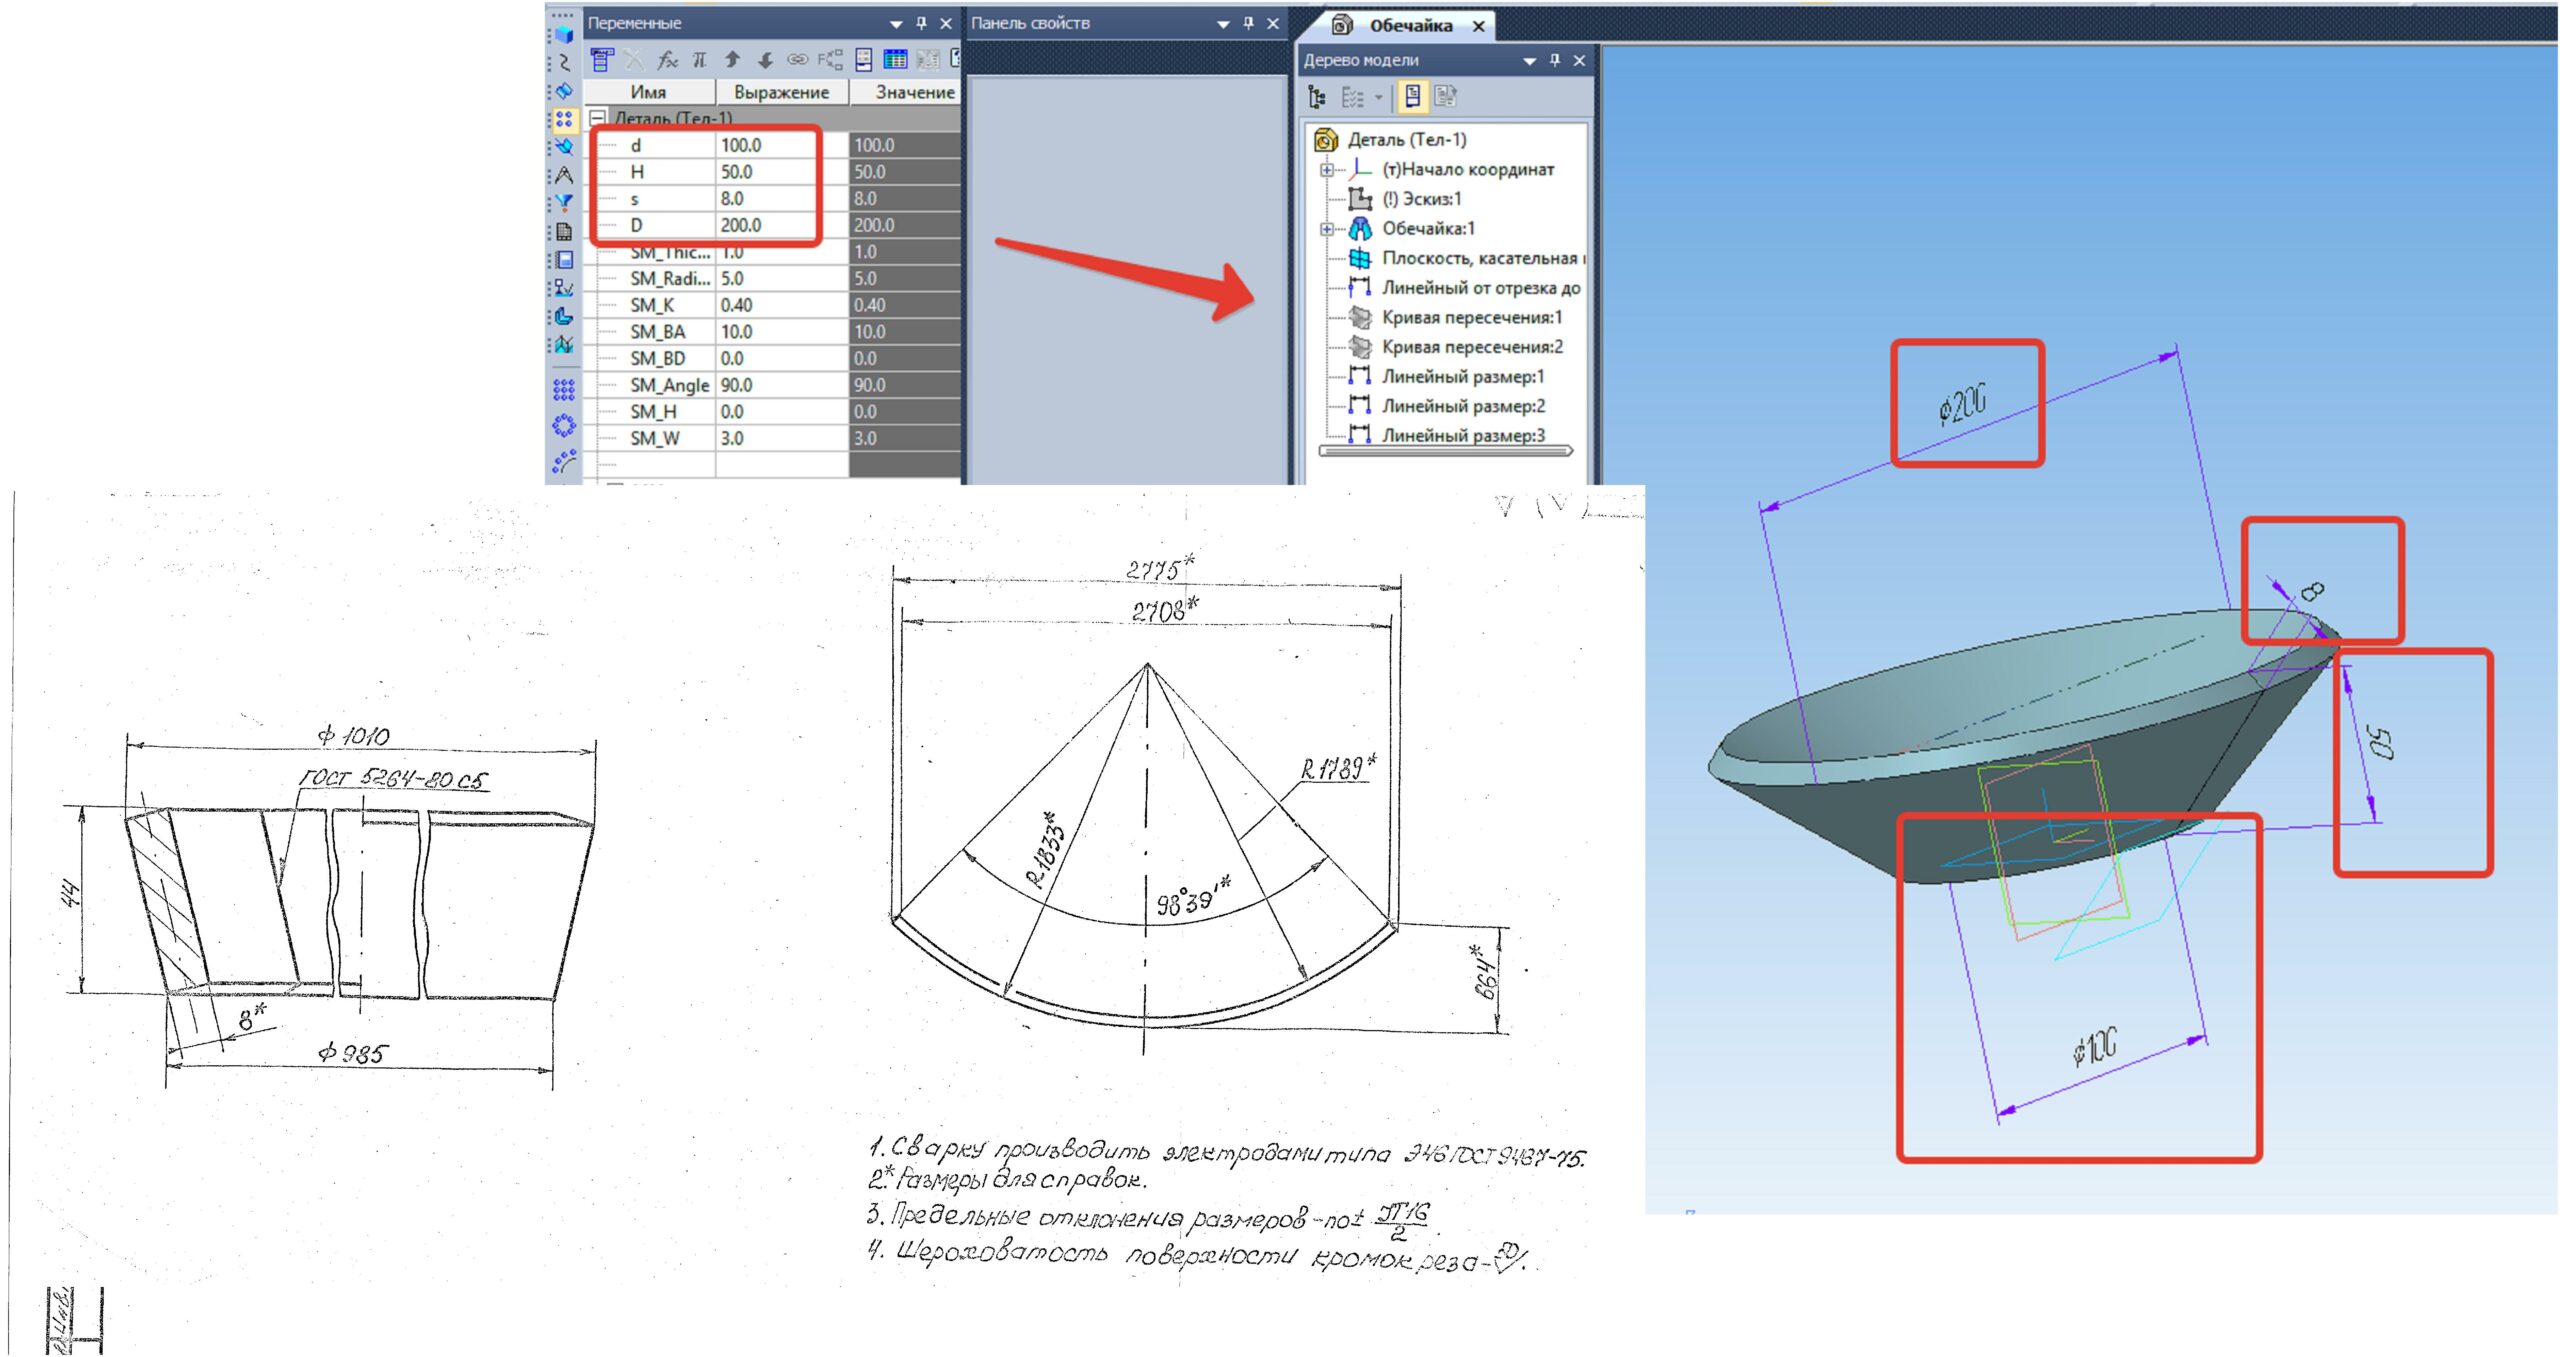Viewport: 2560px width, 1357px height.
Task: Click expression field 200.0 for variable D
Action: coord(782,226)
